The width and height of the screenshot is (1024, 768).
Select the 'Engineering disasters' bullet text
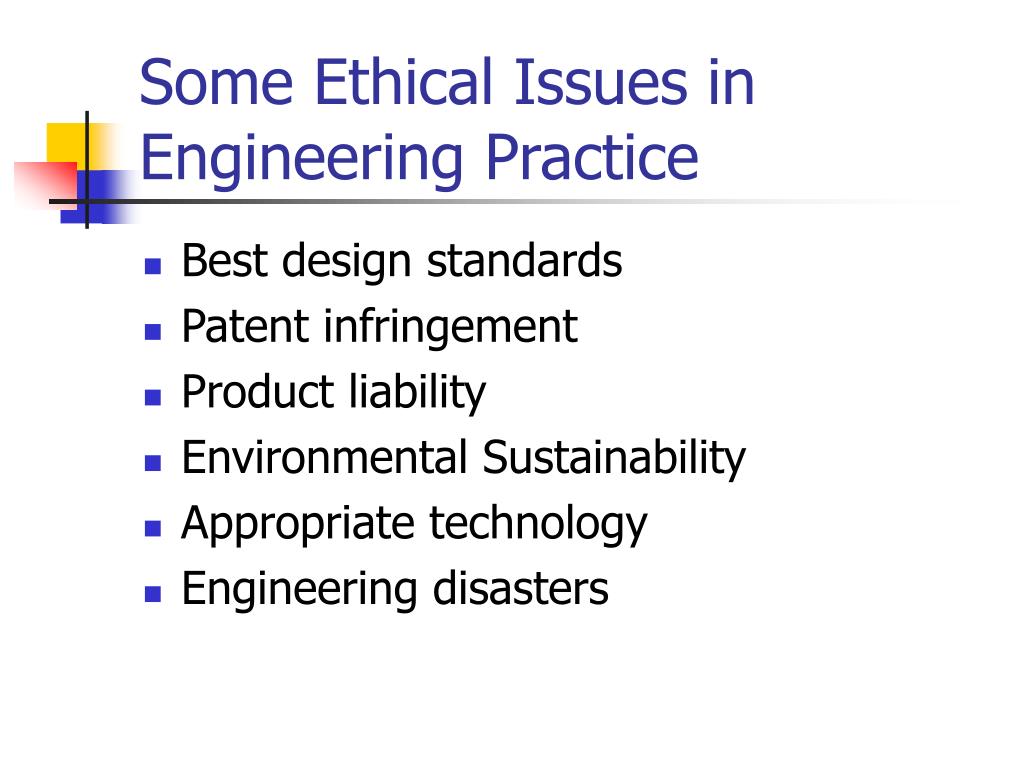[x=395, y=590]
